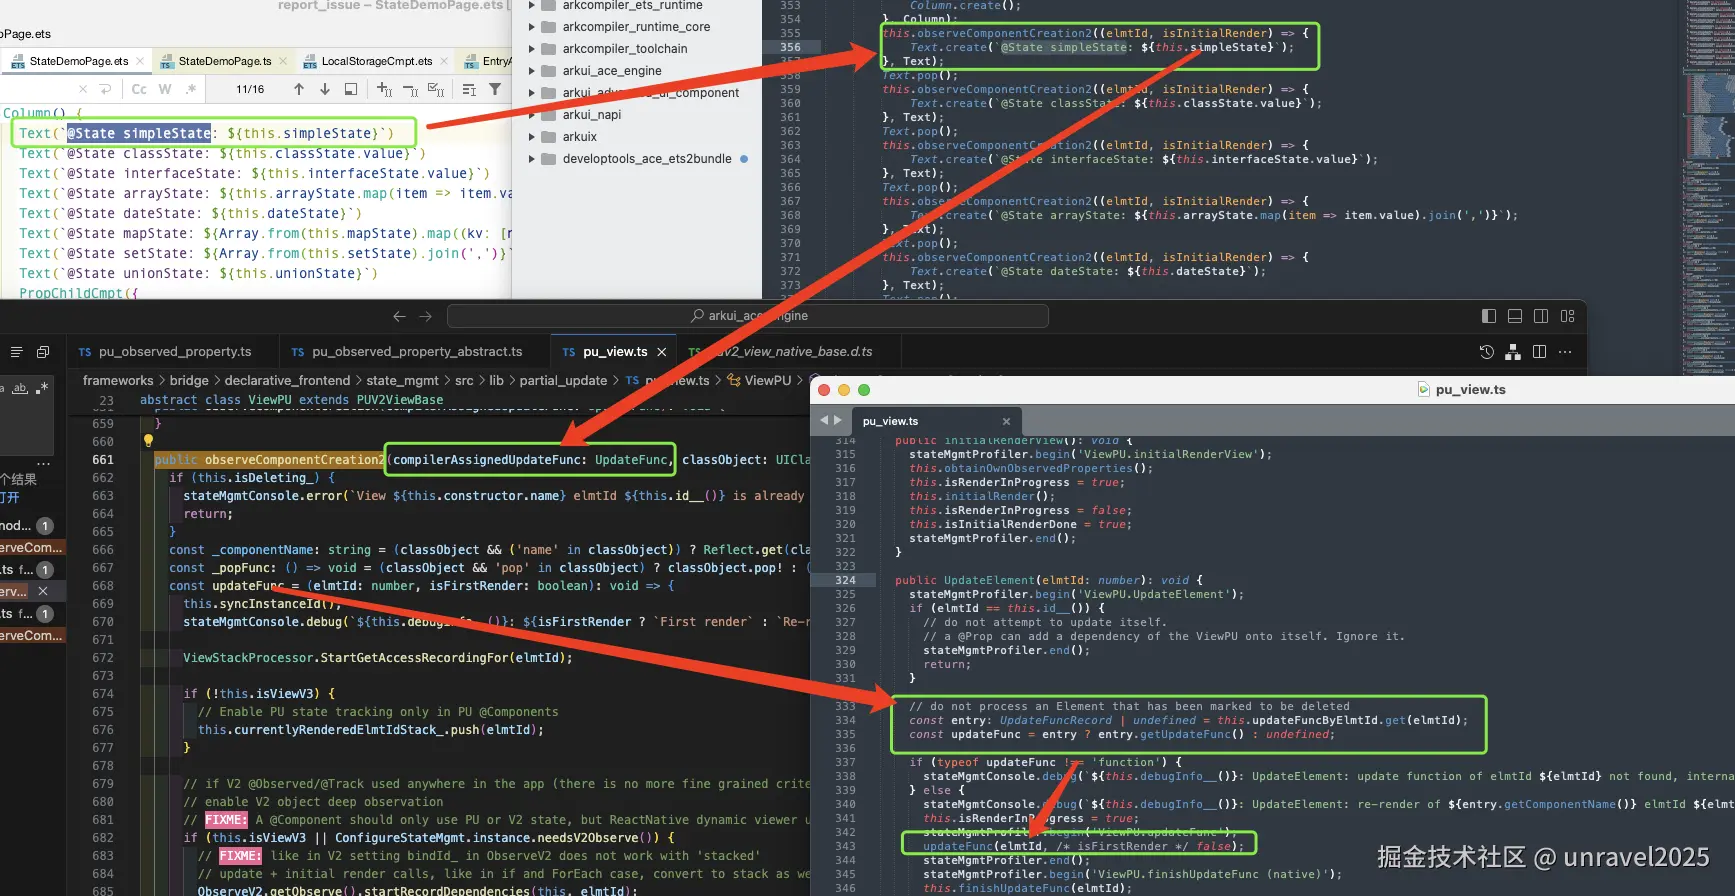
Task: Go to next search match in DevEco find bar
Action: (x=325, y=89)
